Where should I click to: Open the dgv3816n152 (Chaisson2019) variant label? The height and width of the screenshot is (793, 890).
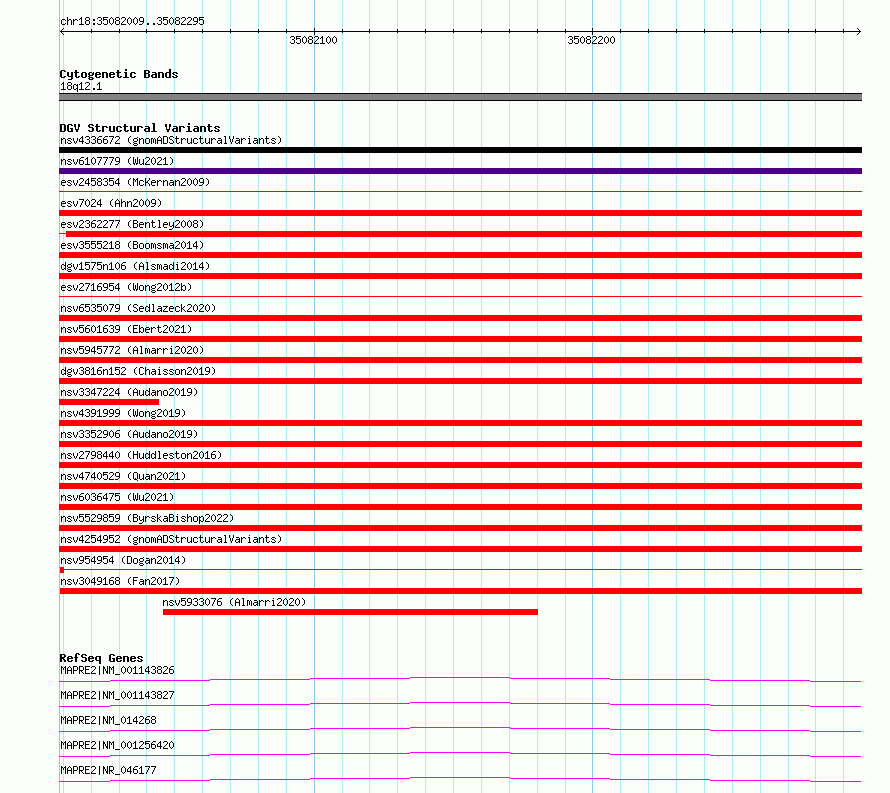pos(138,371)
